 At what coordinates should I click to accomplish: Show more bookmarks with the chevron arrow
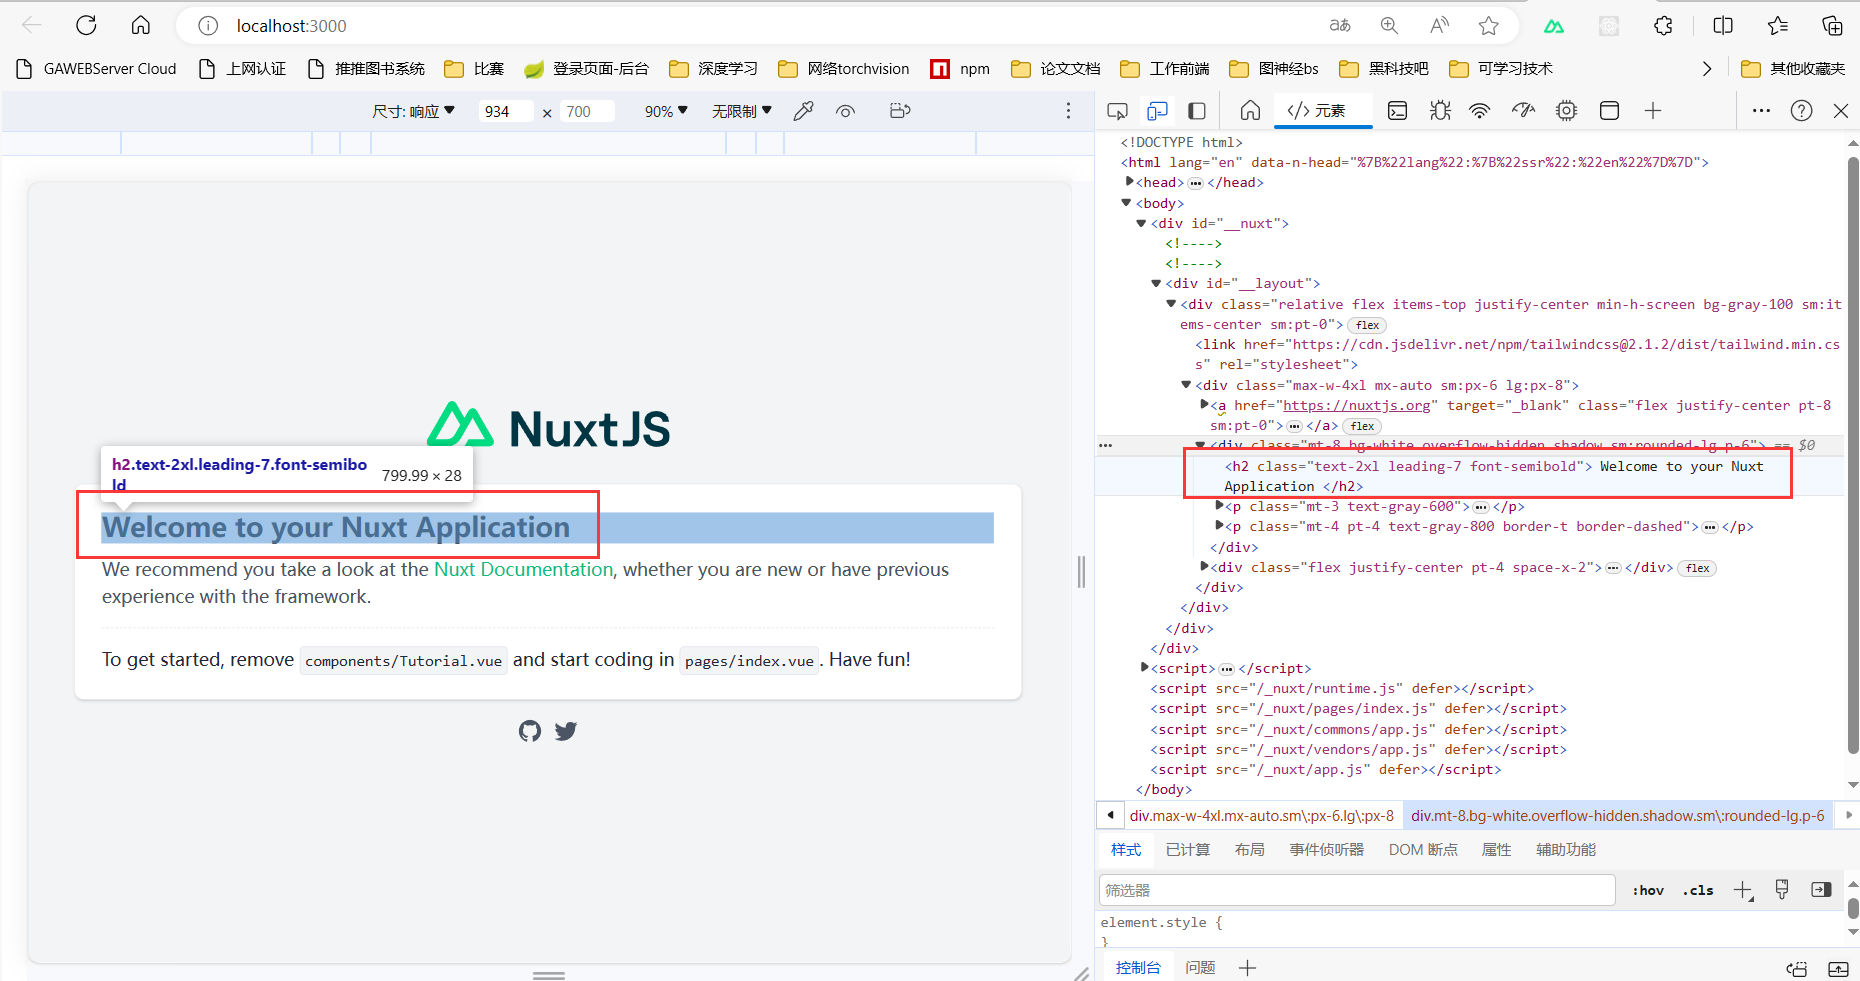tap(1707, 68)
